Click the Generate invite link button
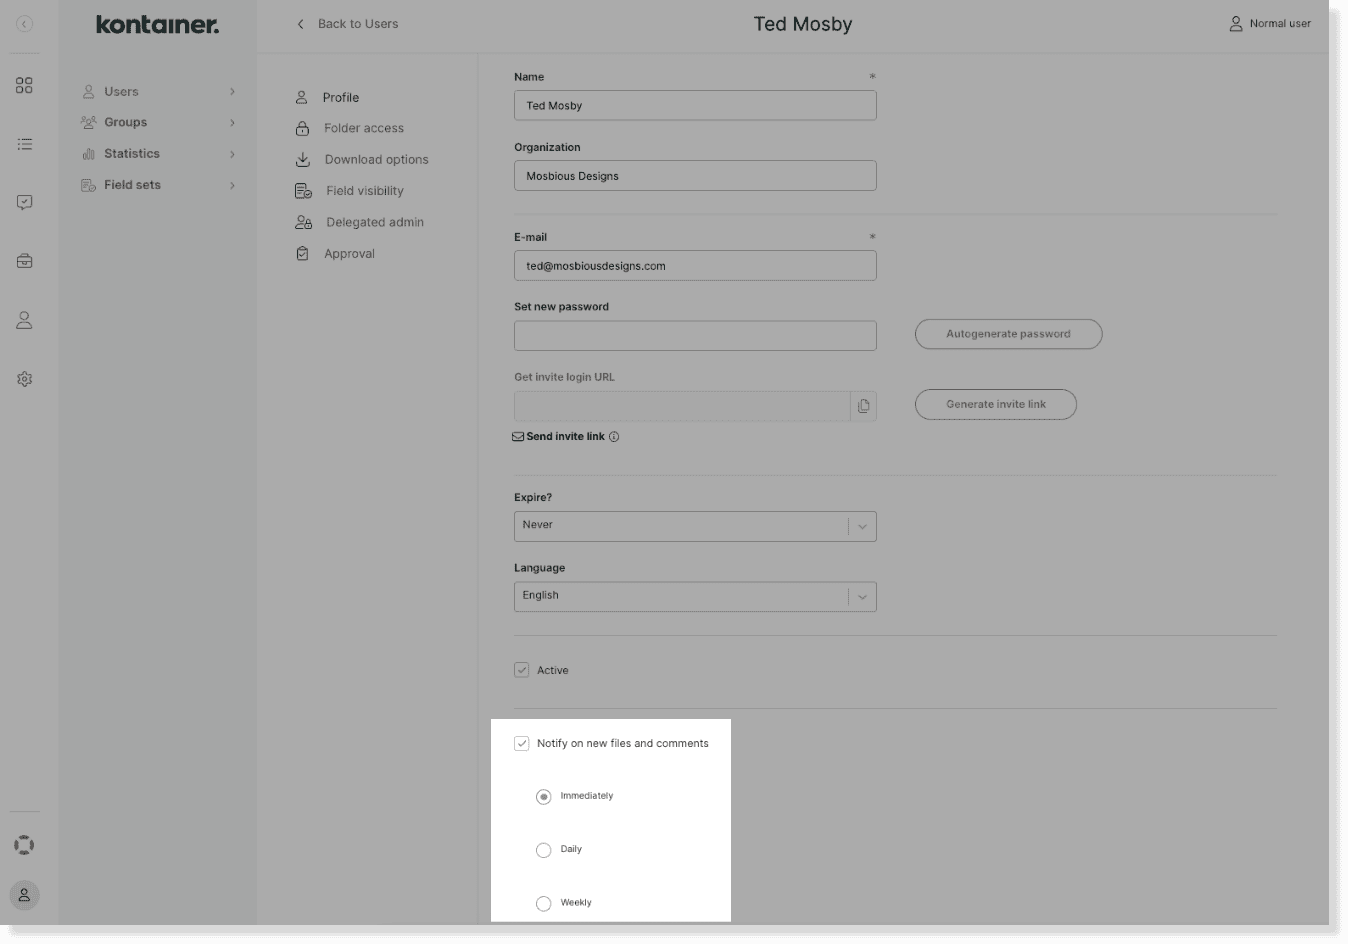1348x944 pixels. coord(995,404)
